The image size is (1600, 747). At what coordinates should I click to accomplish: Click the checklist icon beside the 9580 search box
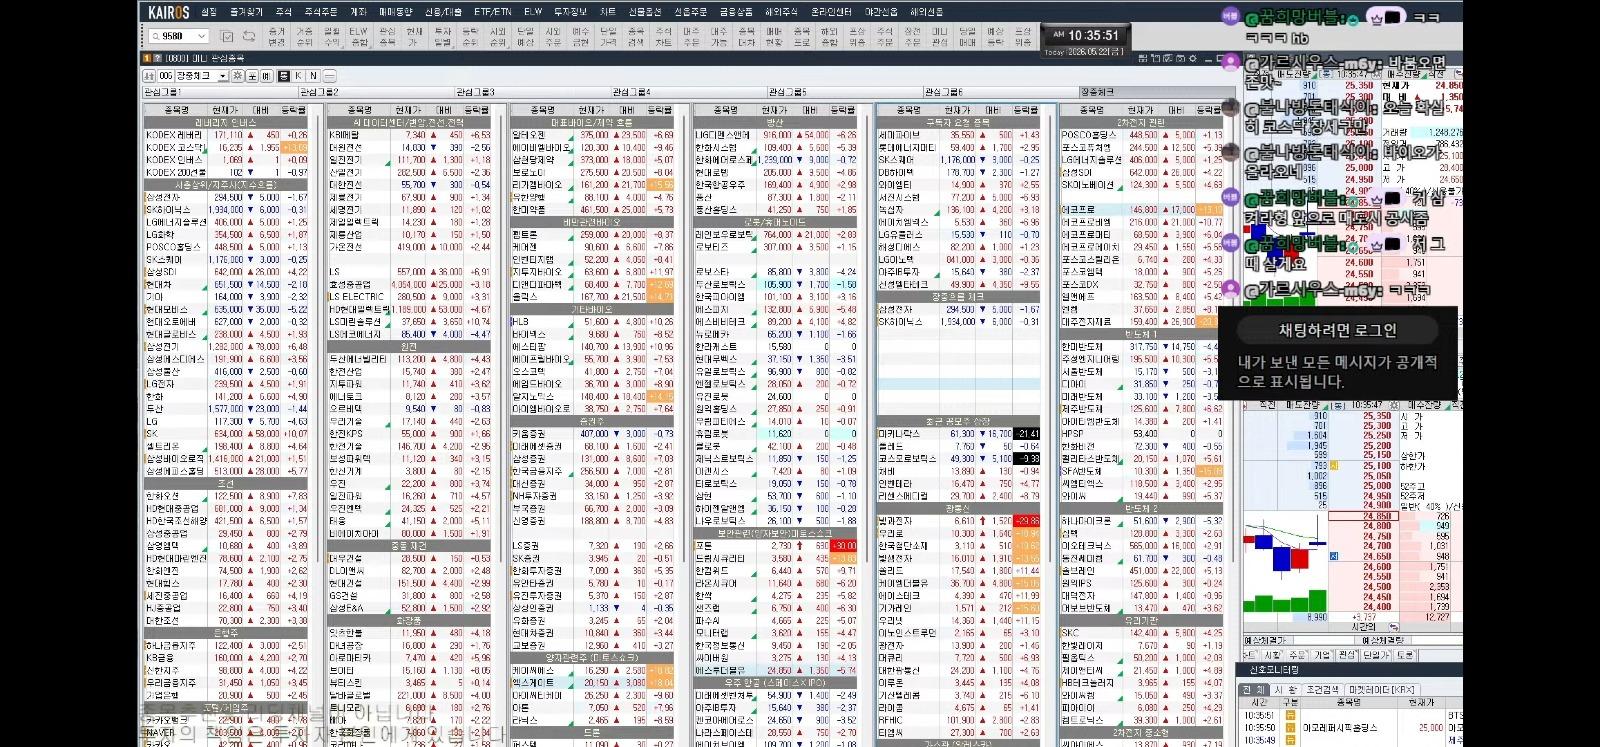click(228, 36)
